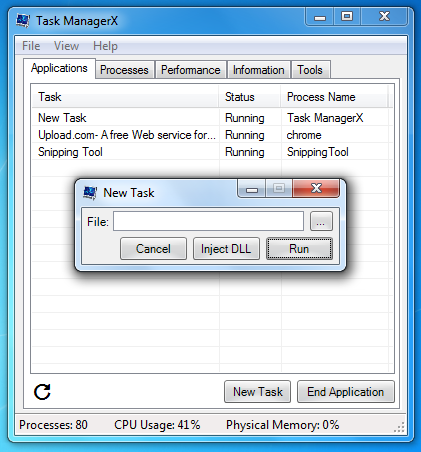Click into the File input field
Image resolution: width=421 pixels, height=452 pixels.
(208, 221)
